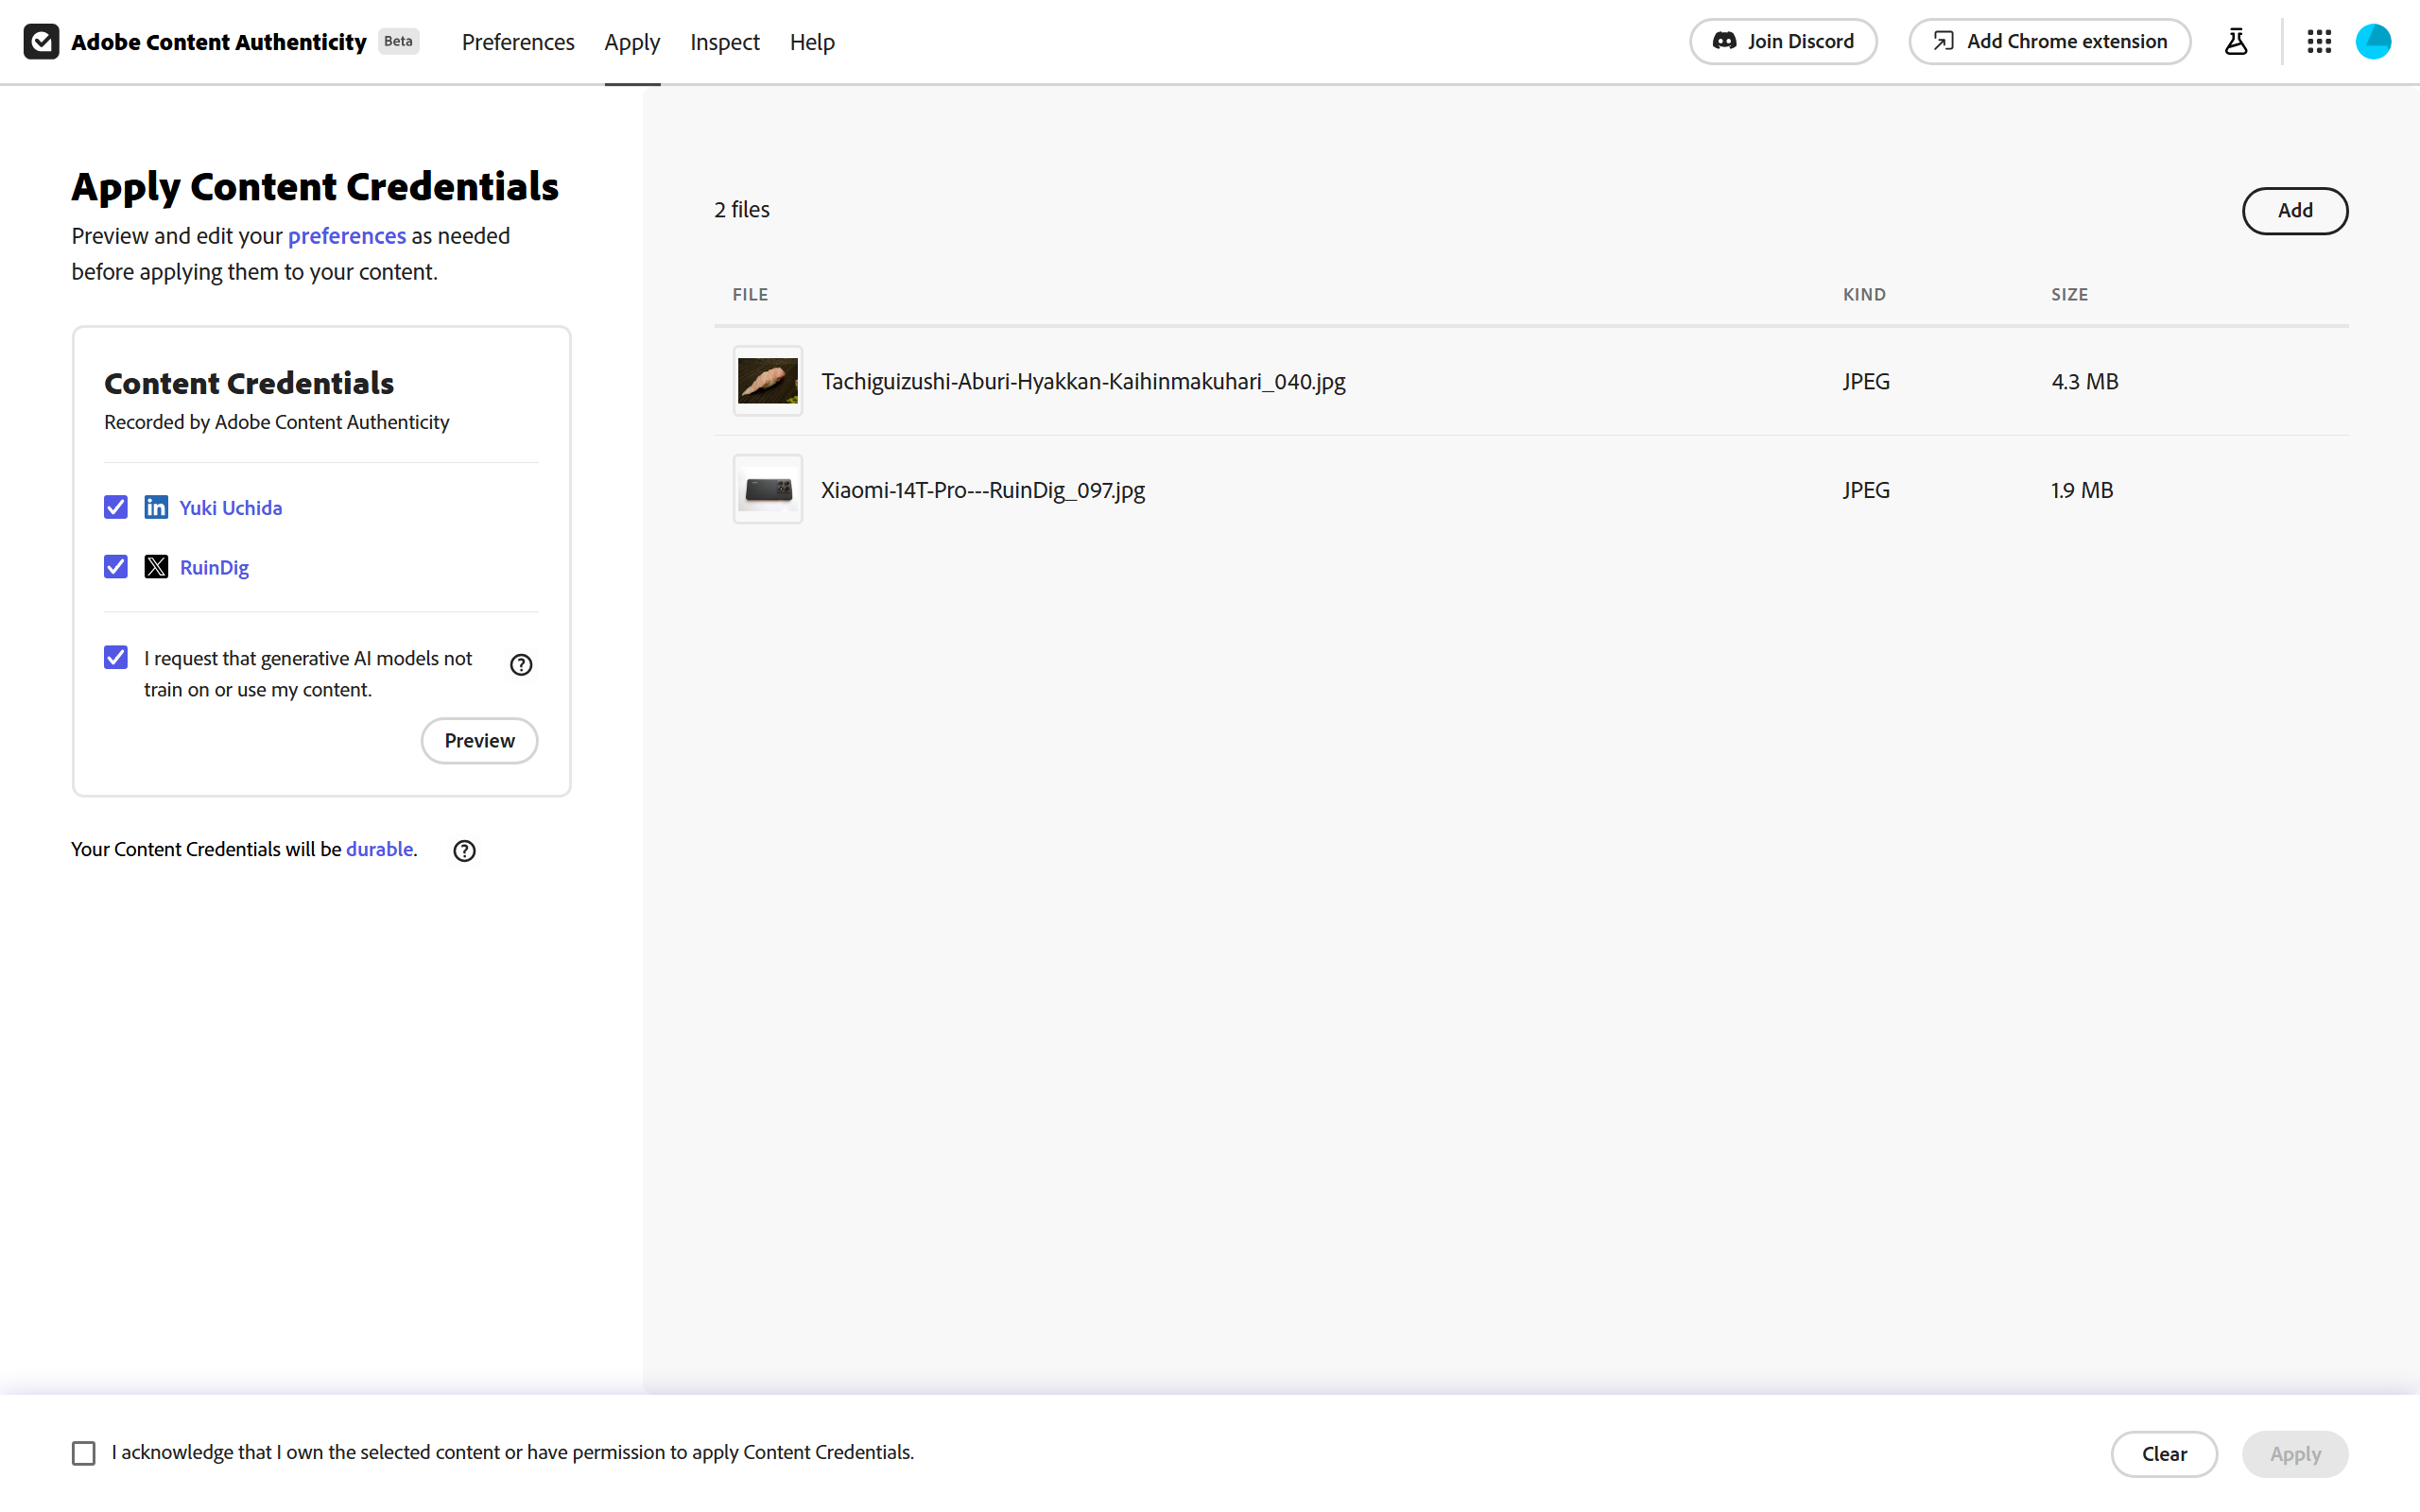Click the Tachiguizushi-Aburi-Hyakkan-Kaihinmakuhari_040.jpg file name
This screenshot has height=1512, width=2420.
pyautogui.click(x=1083, y=381)
